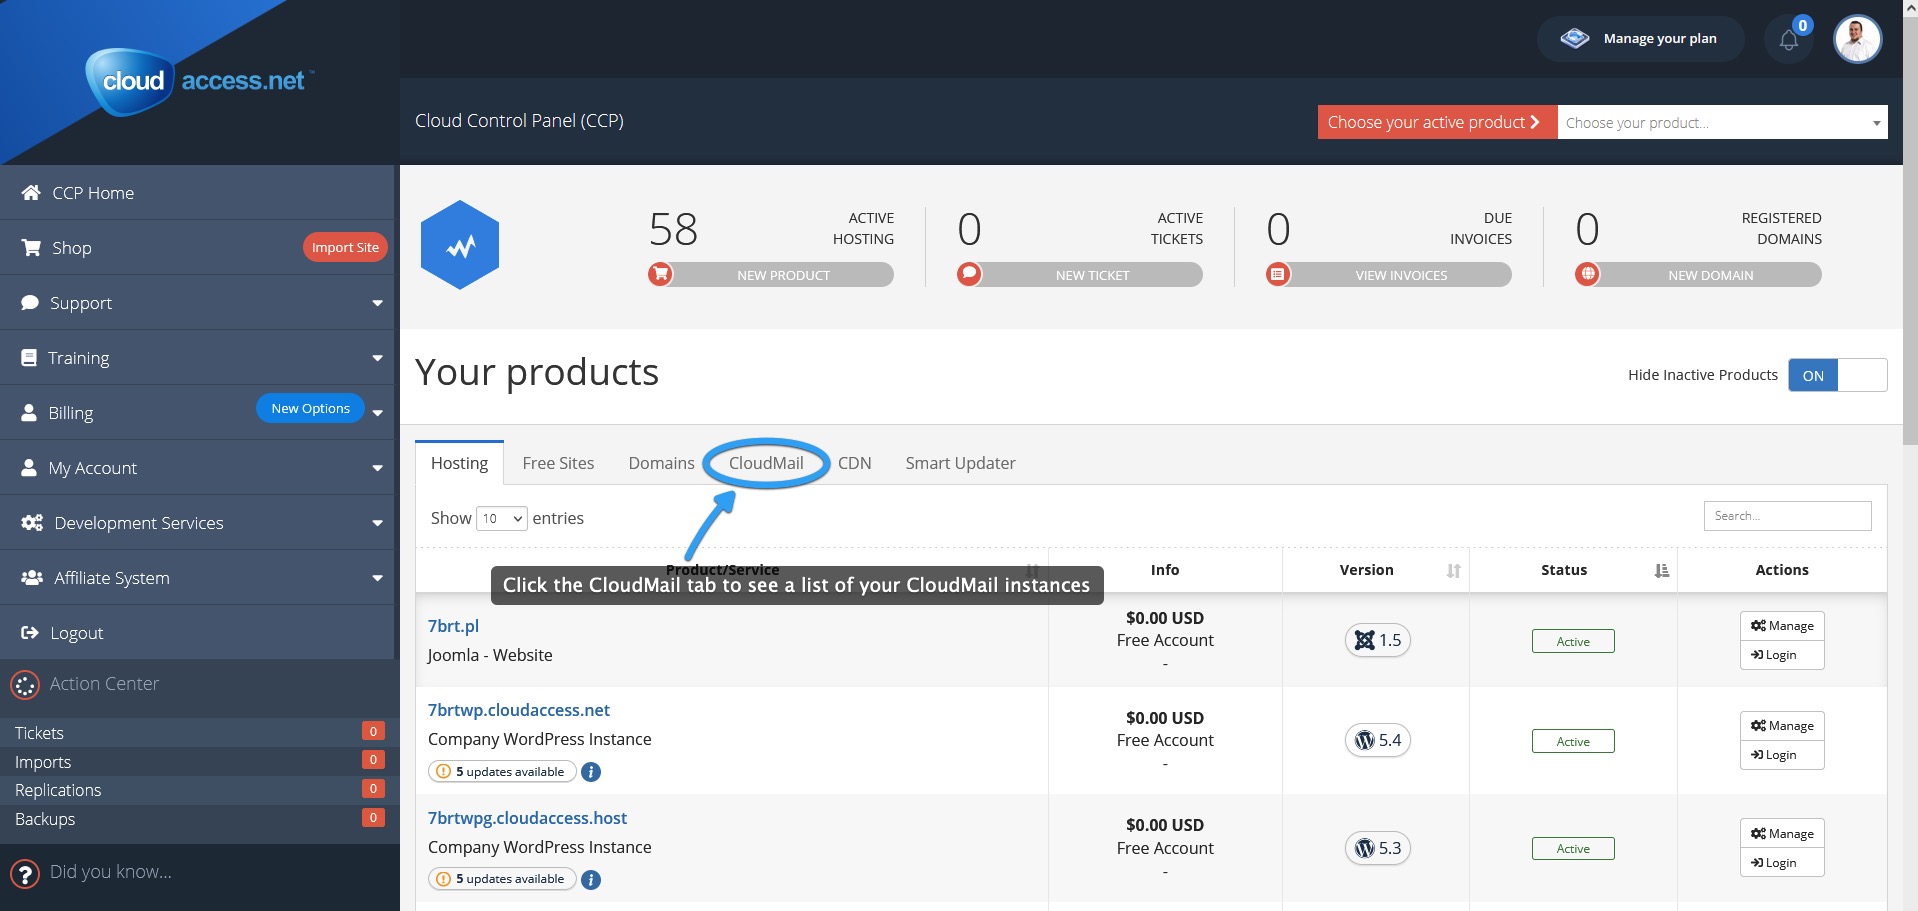Select the CloudMail tab

(766, 463)
